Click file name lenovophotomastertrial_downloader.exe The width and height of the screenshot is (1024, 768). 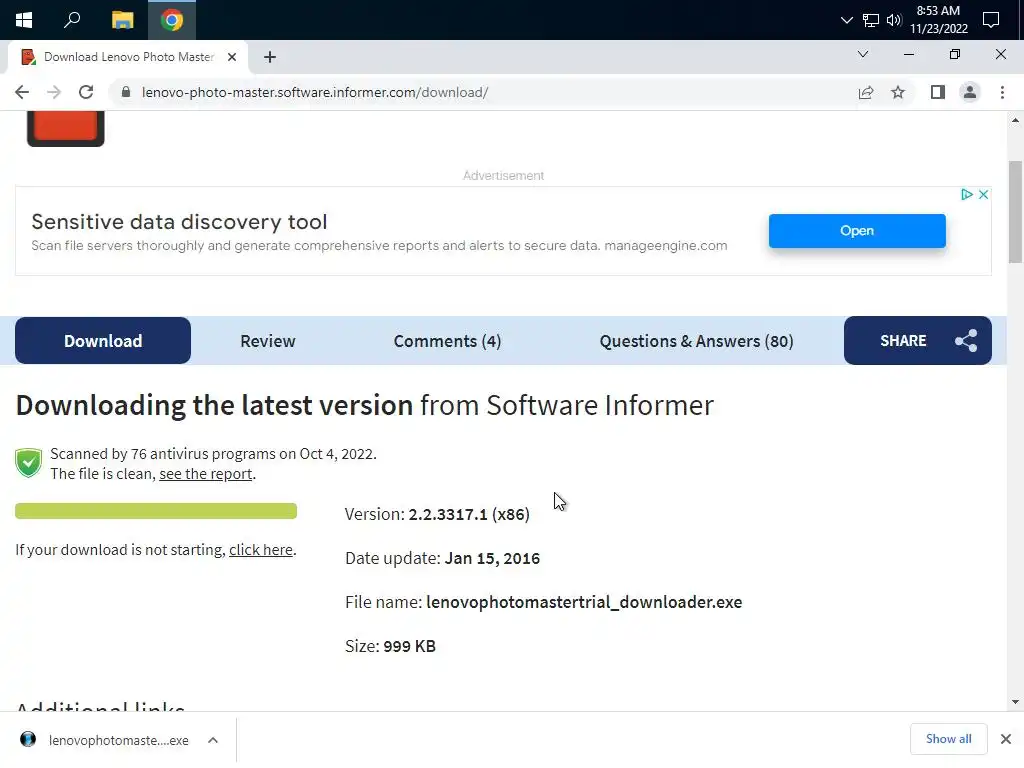click(584, 602)
